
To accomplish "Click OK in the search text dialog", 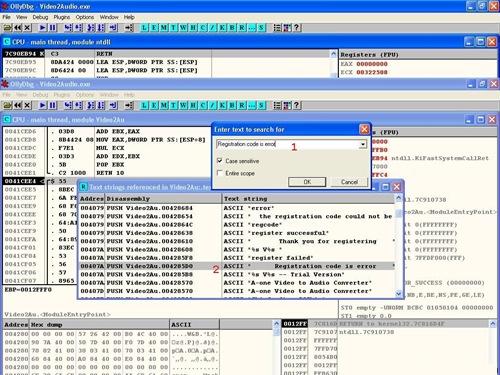I will click(307, 182).
